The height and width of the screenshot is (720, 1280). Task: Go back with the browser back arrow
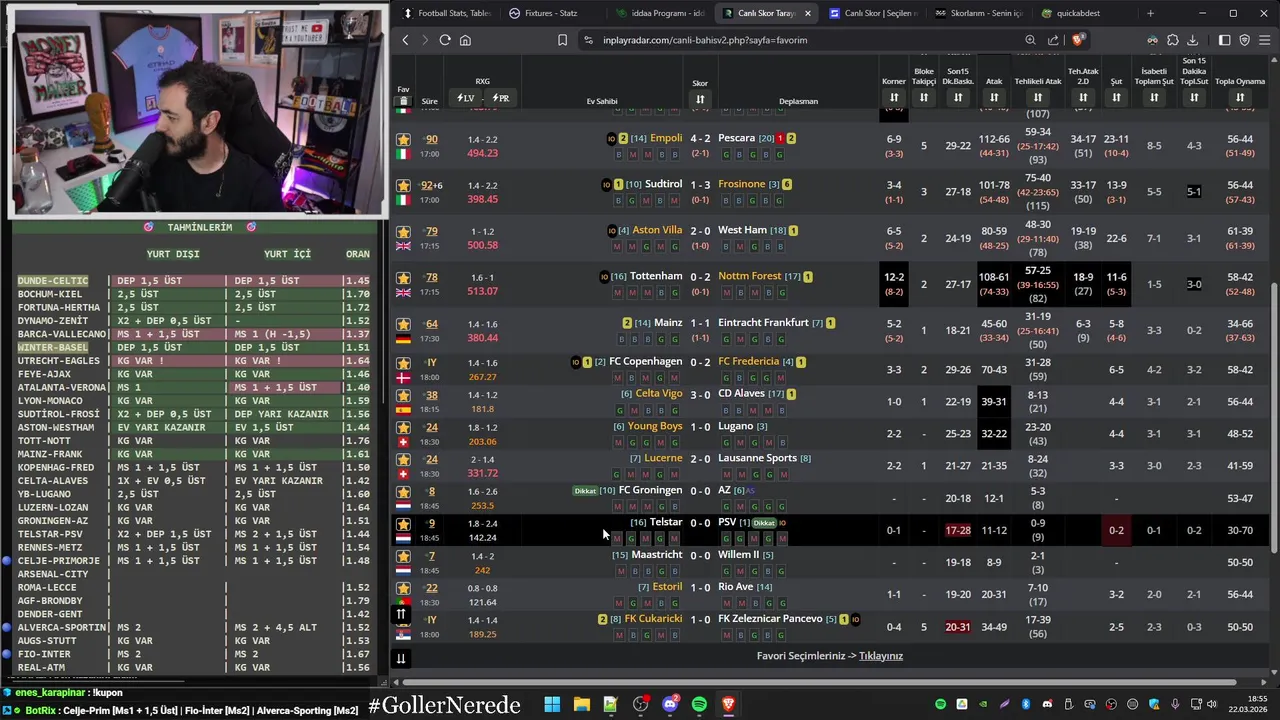coord(405,40)
